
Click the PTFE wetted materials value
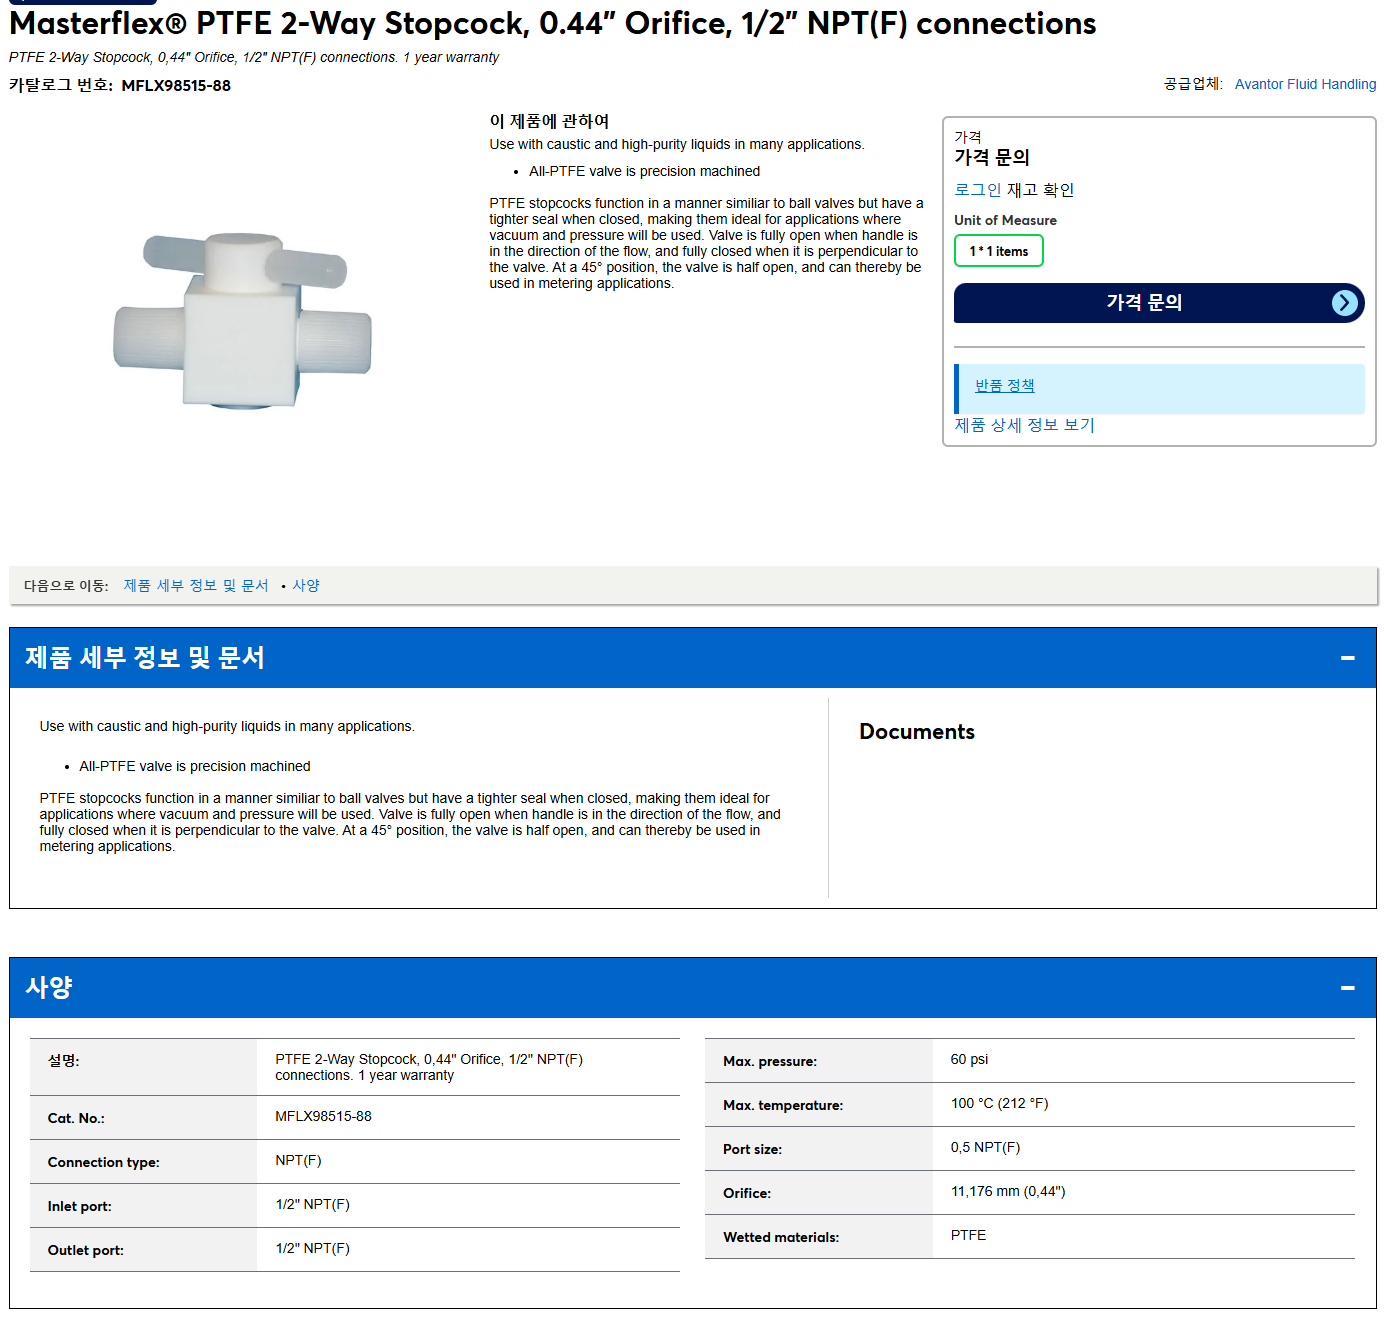968,1235
